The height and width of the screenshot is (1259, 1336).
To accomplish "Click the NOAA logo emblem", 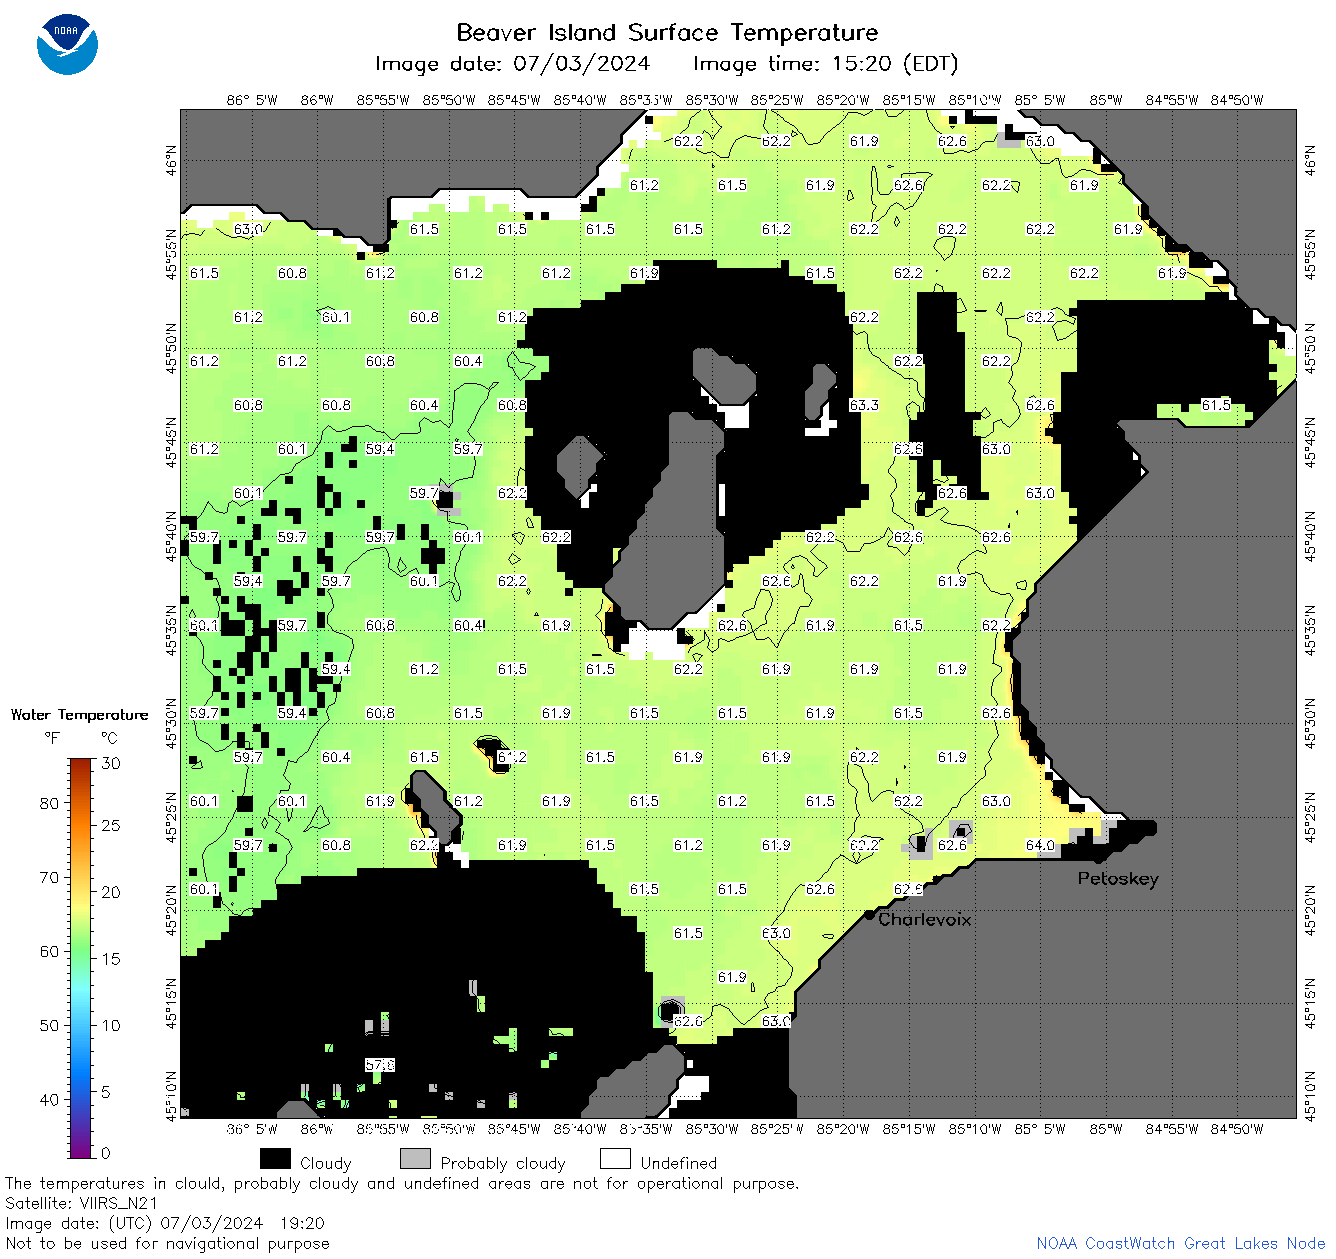I will (67, 44).
